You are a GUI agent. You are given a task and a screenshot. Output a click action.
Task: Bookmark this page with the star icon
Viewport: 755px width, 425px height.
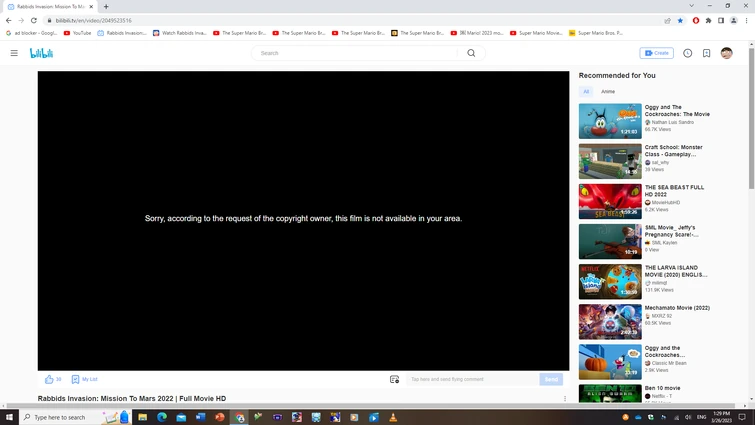(x=680, y=21)
